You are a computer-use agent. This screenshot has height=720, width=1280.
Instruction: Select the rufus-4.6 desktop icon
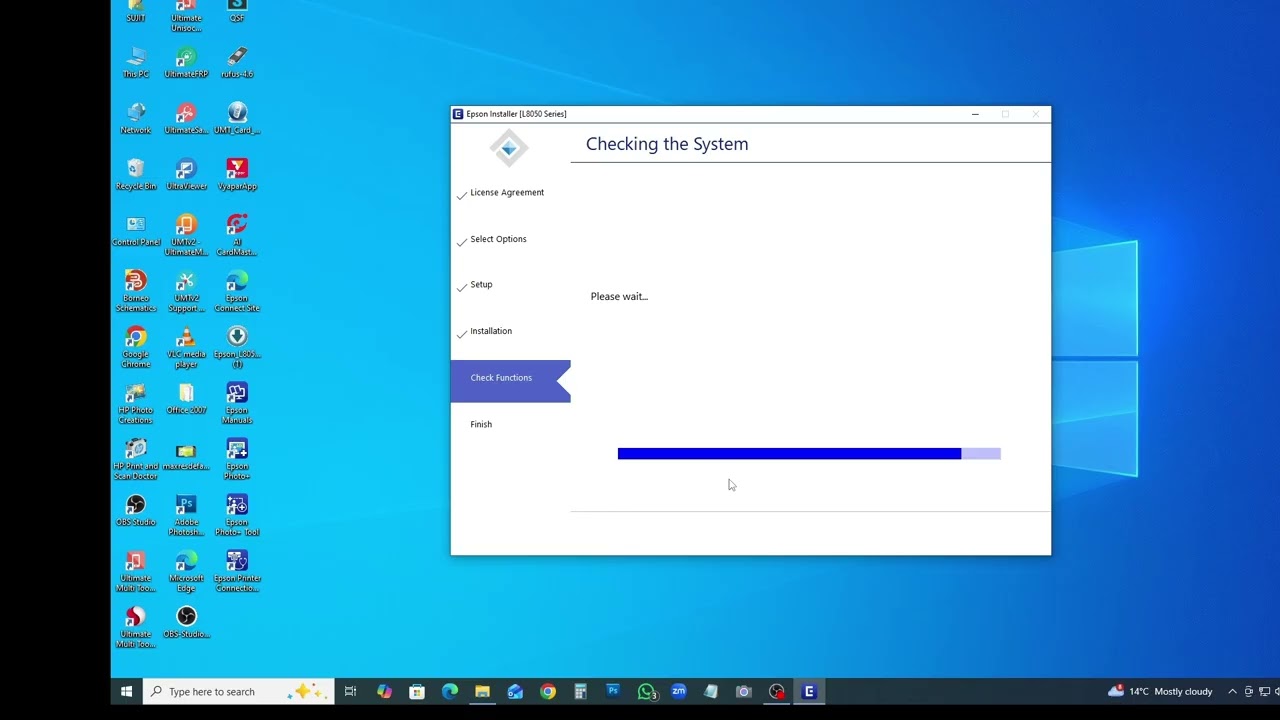click(237, 62)
